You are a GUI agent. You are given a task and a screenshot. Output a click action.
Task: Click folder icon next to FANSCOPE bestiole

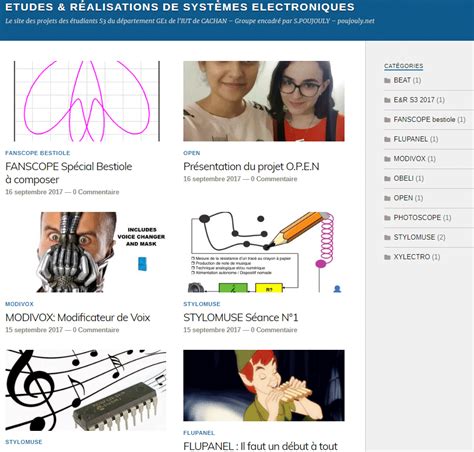click(x=387, y=120)
